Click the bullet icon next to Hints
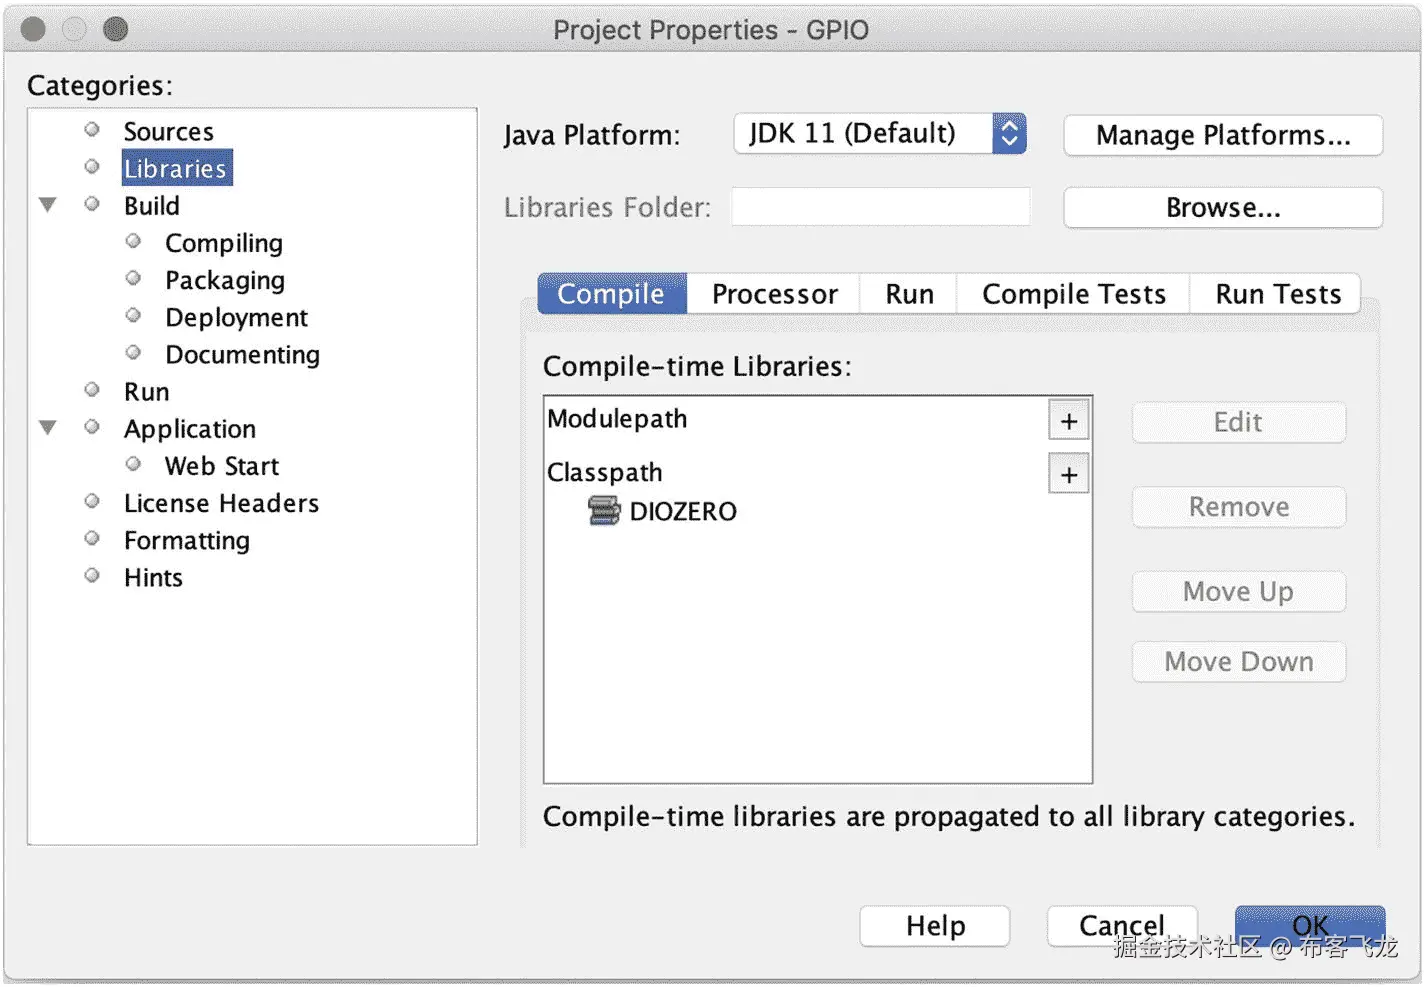 pyautogui.click(x=92, y=576)
